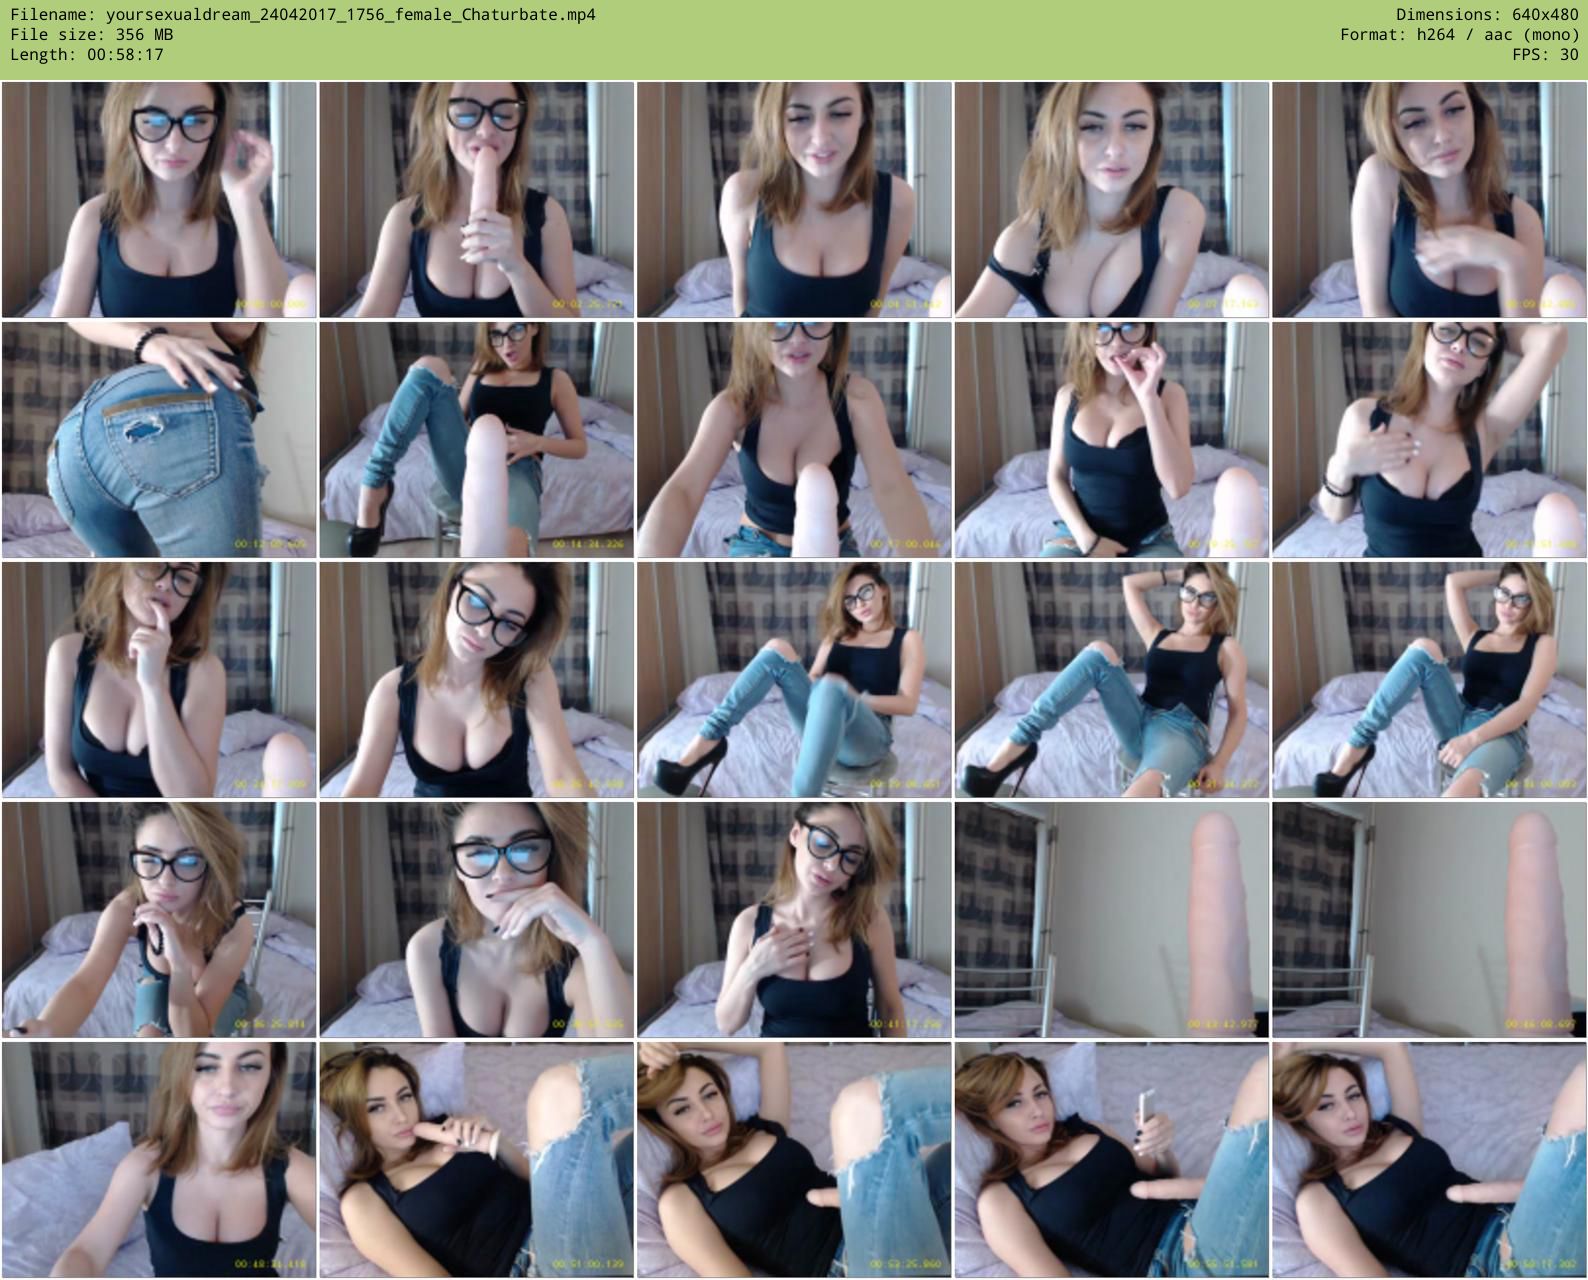Open the thumbnail stamped 00:31:34
This screenshot has width=1588, height=1280.
point(1111,680)
